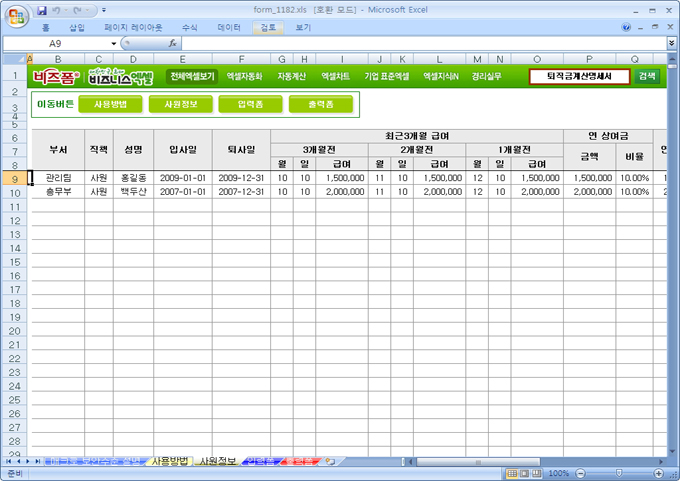Click the 검색 search button
Screen dimensions: 680x481
point(647,76)
